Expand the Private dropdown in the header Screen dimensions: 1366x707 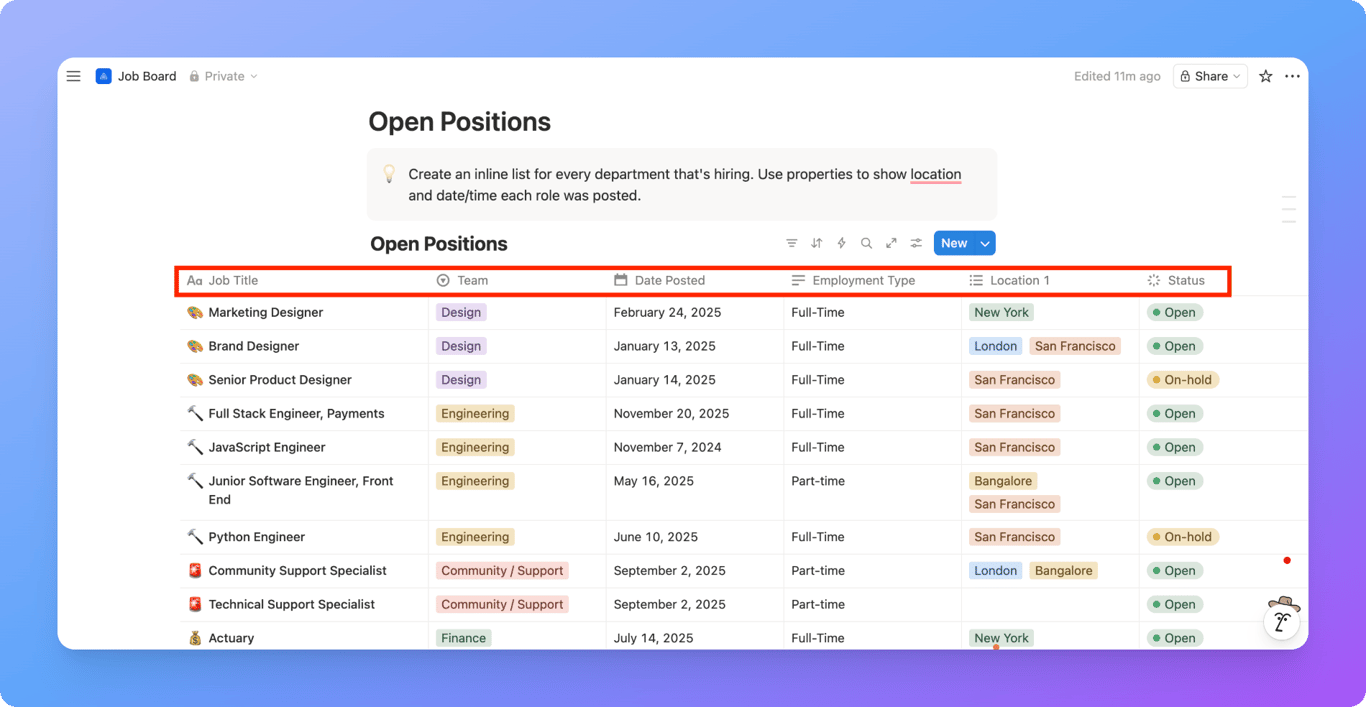pyautogui.click(x=255, y=76)
